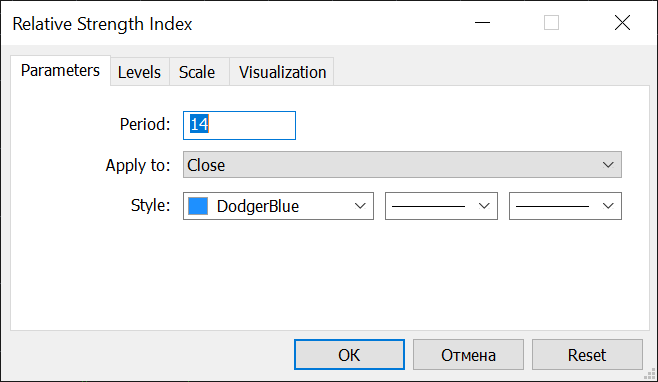Minimize the Relative Strength Index window
The width and height of the screenshot is (658, 382).
pyautogui.click(x=482, y=23)
